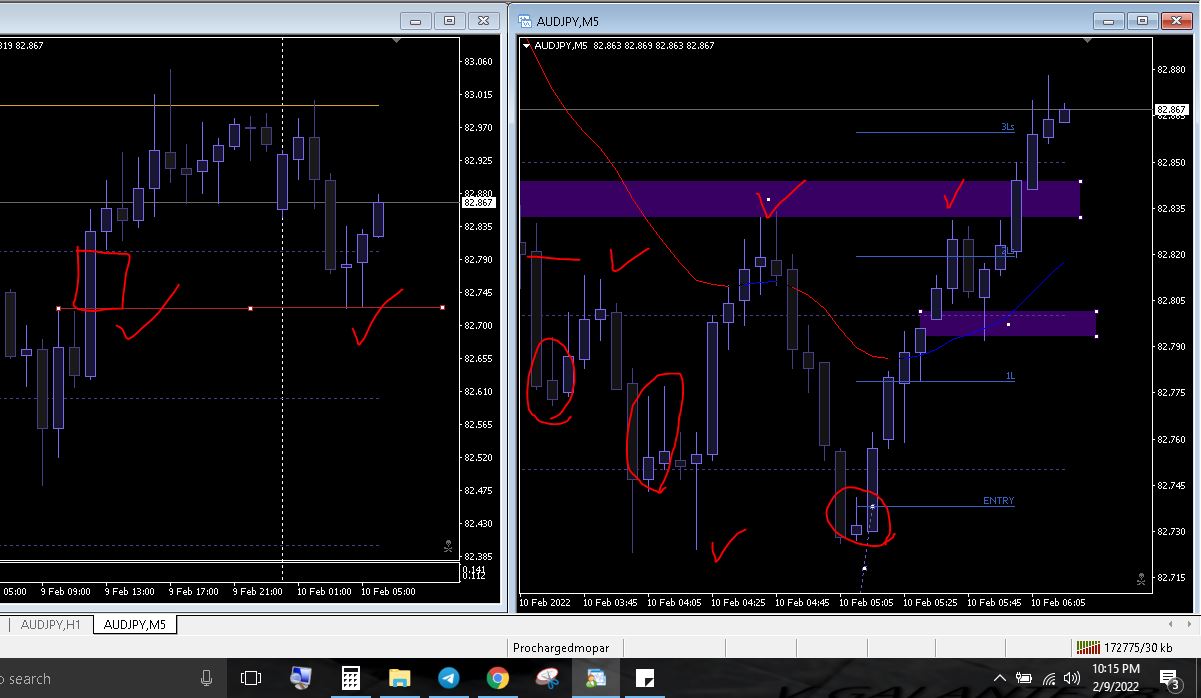Viewport: 1201px width, 698px height.
Task: Click the 3Ls level label
Action: tap(1007, 127)
